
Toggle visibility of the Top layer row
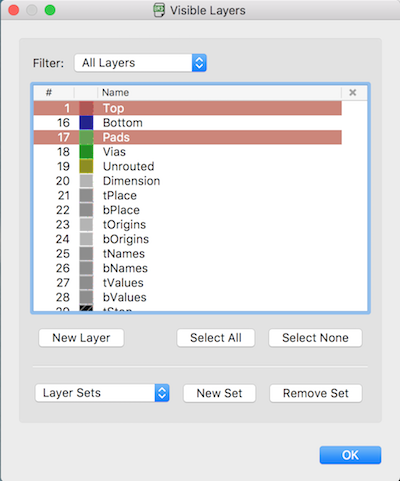pyautogui.click(x=188, y=108)
